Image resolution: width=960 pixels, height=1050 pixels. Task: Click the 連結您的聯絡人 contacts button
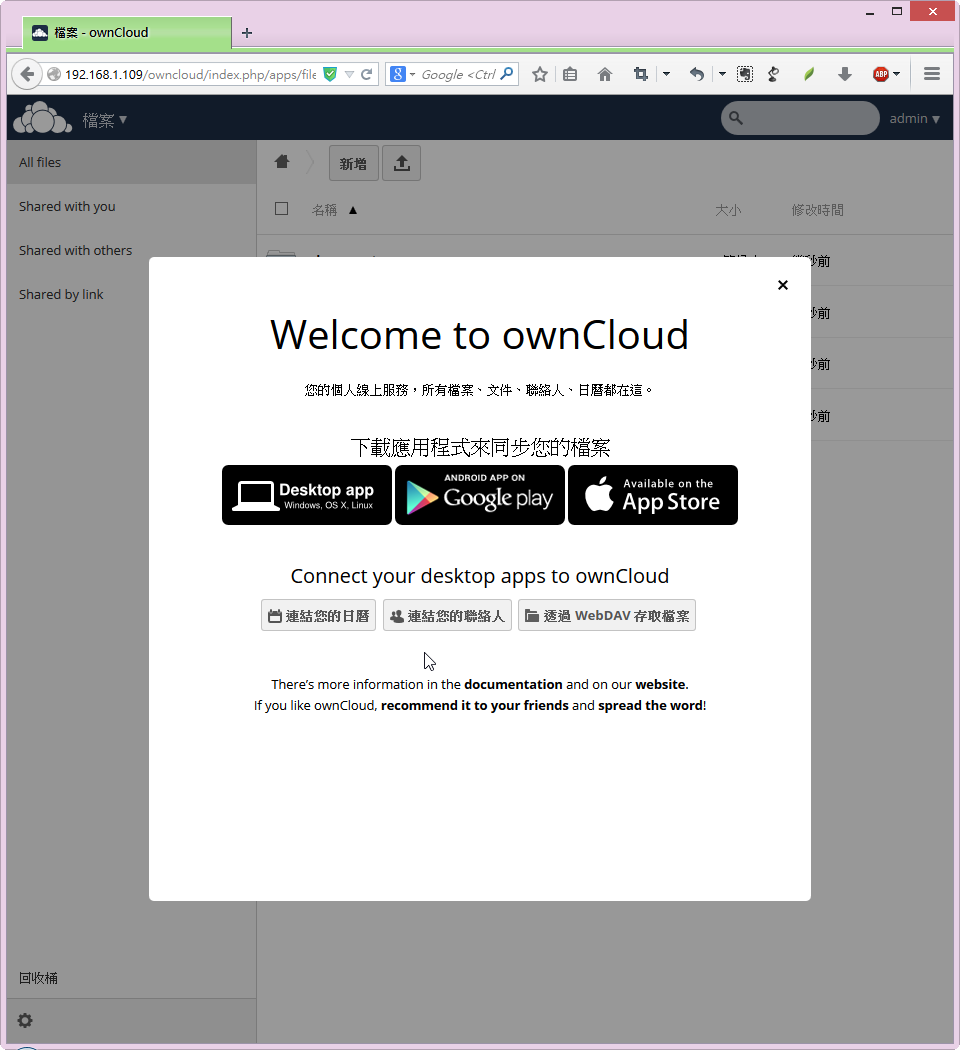447,615
